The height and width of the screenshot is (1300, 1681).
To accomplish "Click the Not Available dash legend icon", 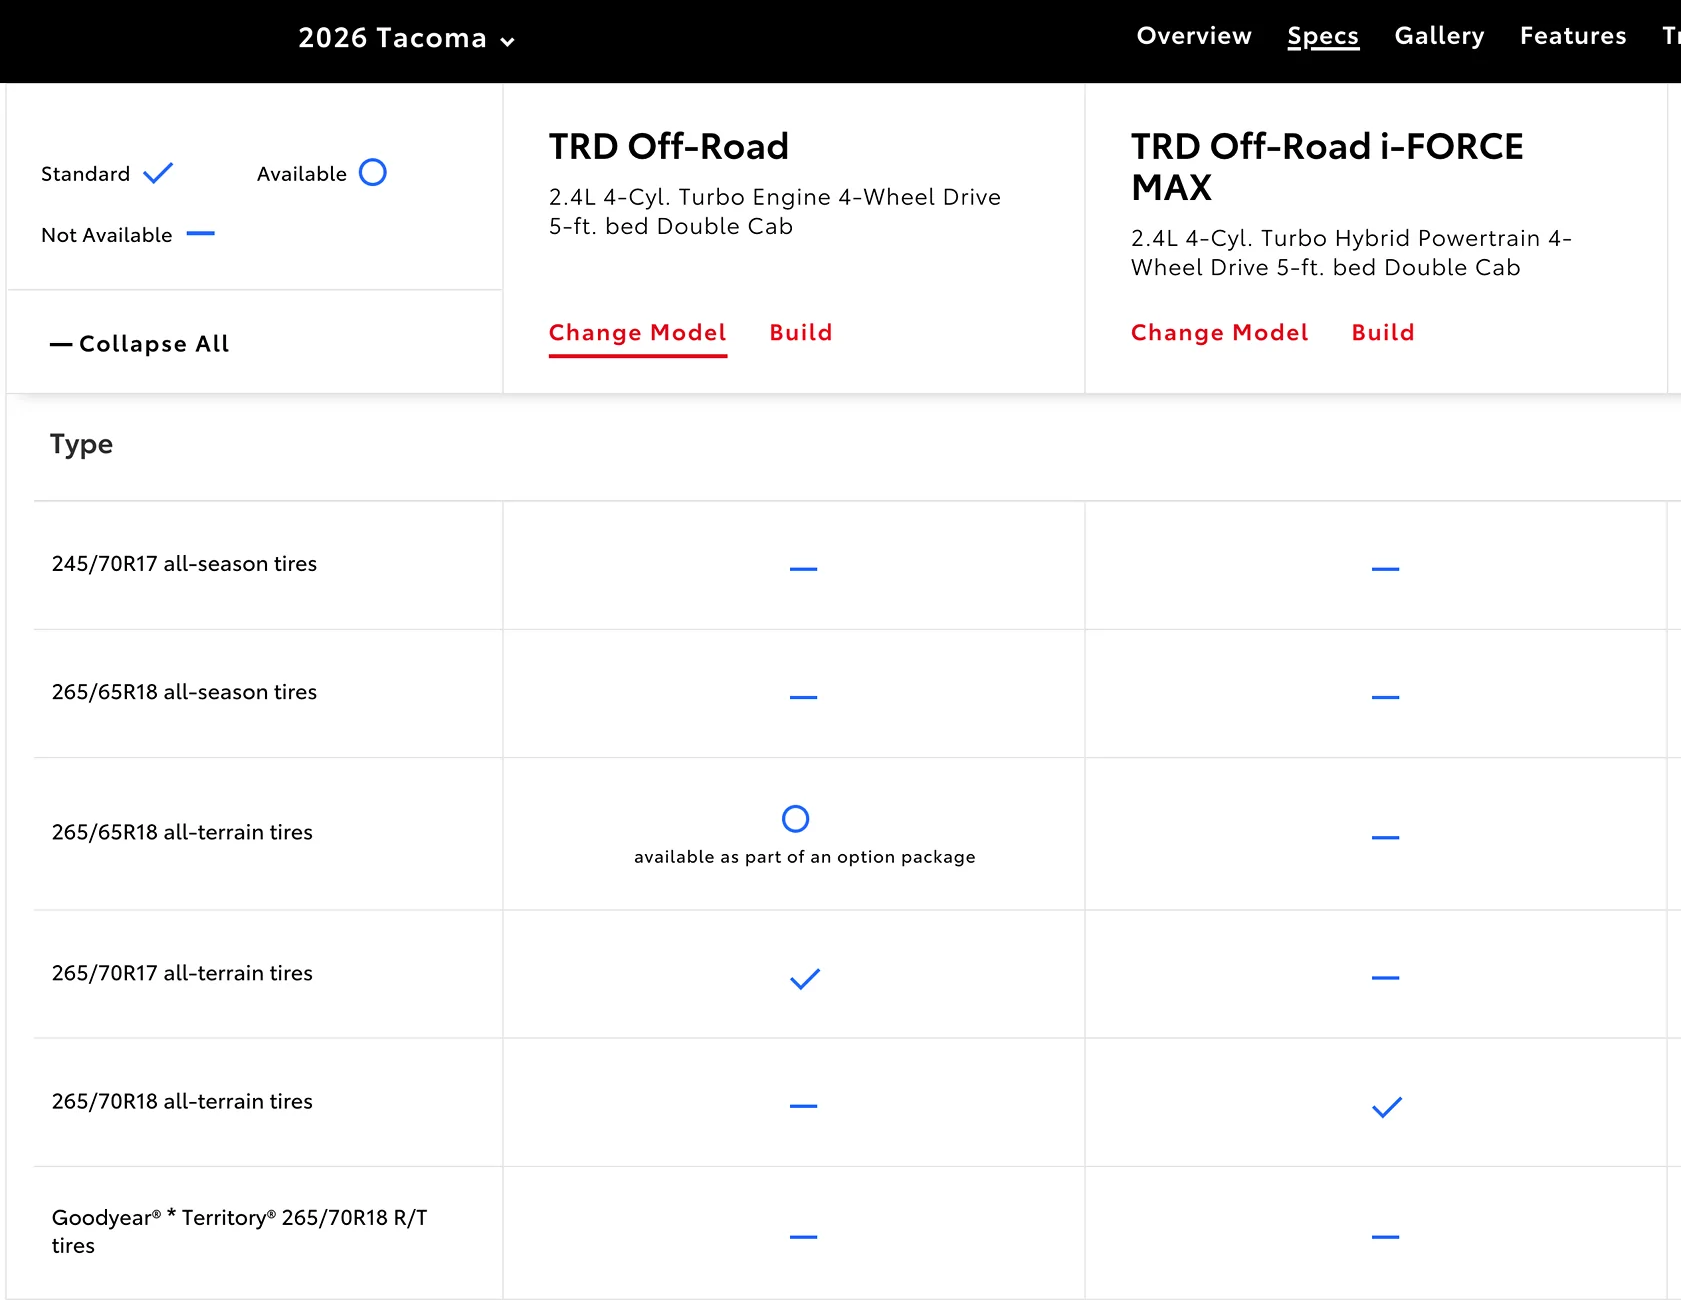I will point(200,234).
